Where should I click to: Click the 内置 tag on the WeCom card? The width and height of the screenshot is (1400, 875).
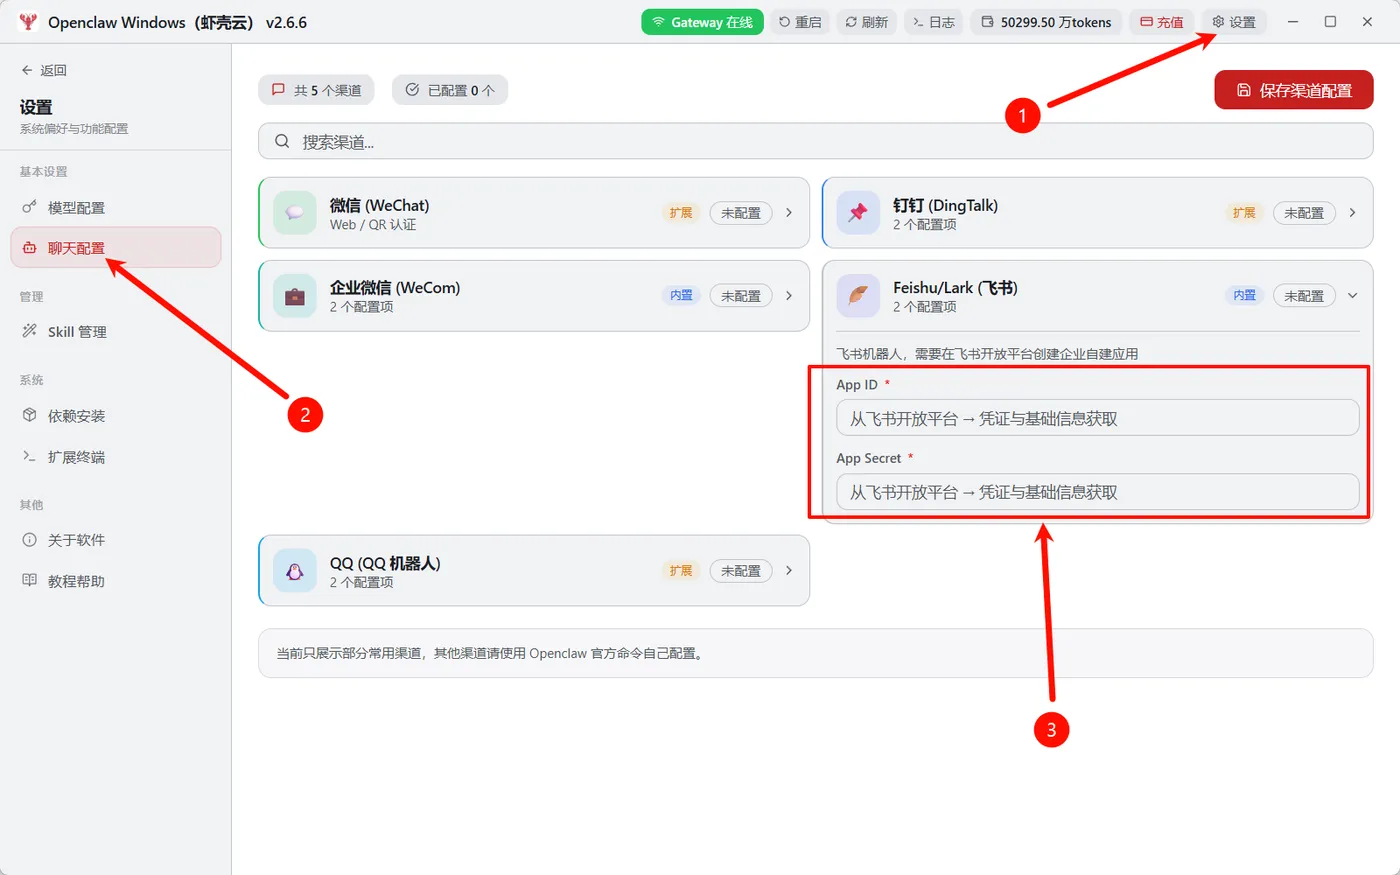(681, 296)
